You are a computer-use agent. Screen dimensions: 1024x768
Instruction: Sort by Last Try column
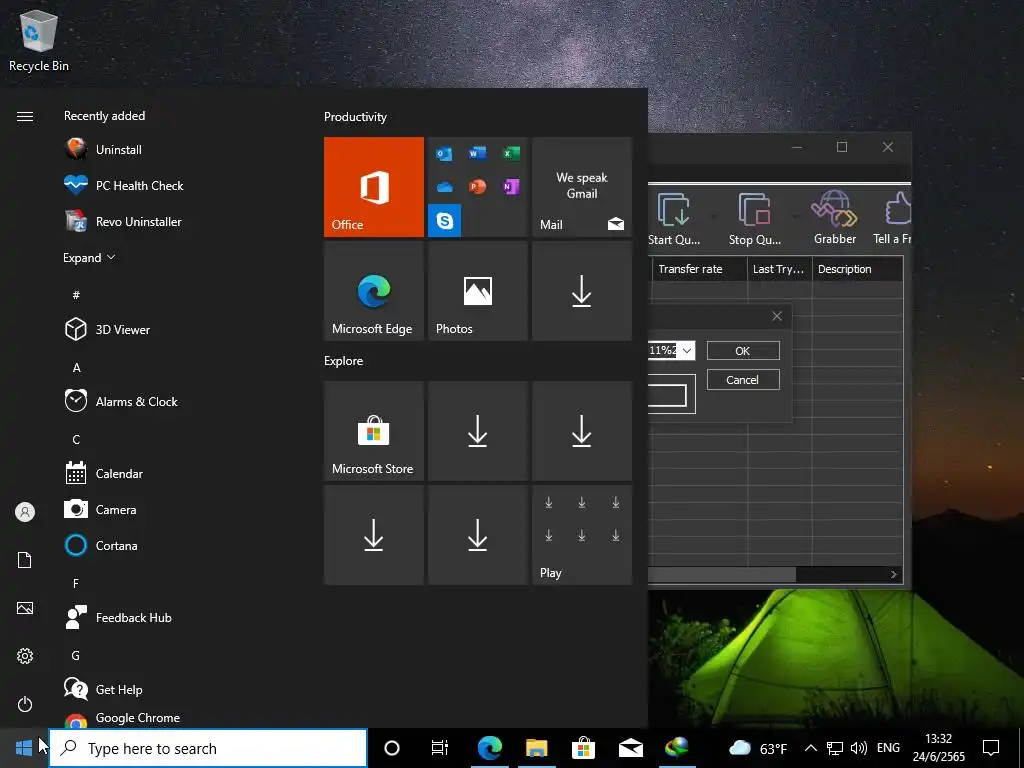point(779,269)
